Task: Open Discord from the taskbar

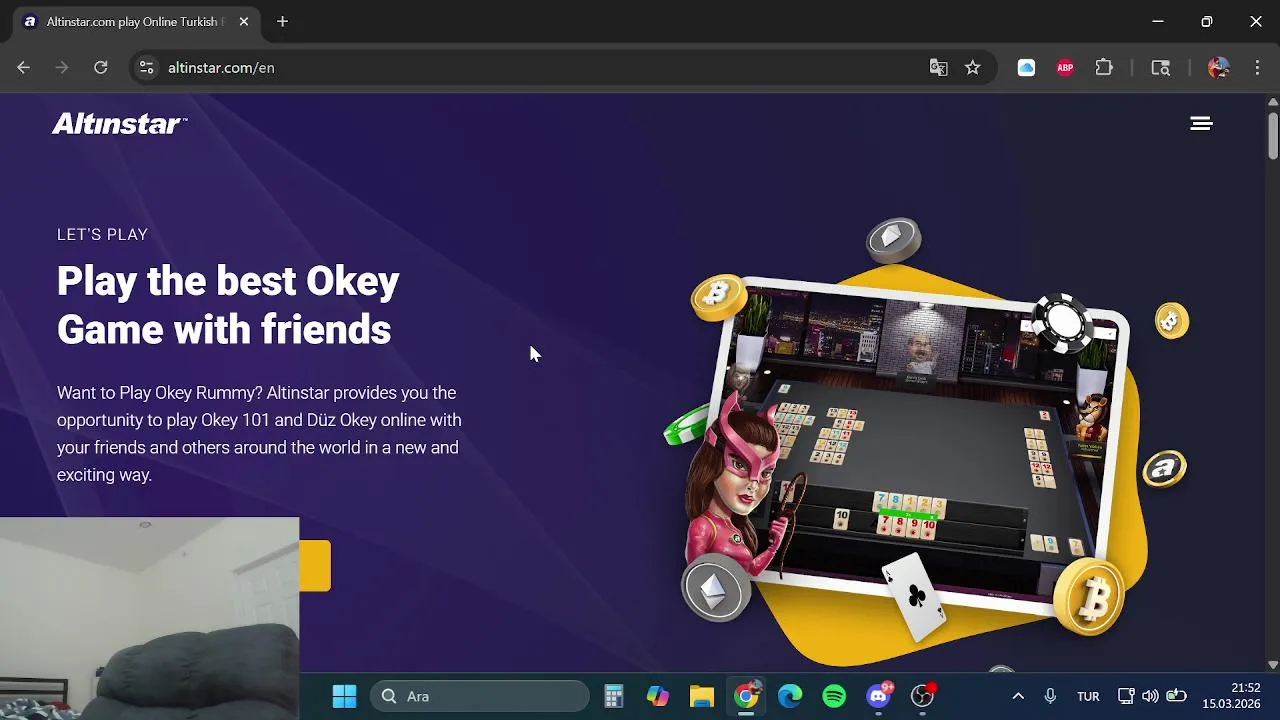Action: click(879, 696)
